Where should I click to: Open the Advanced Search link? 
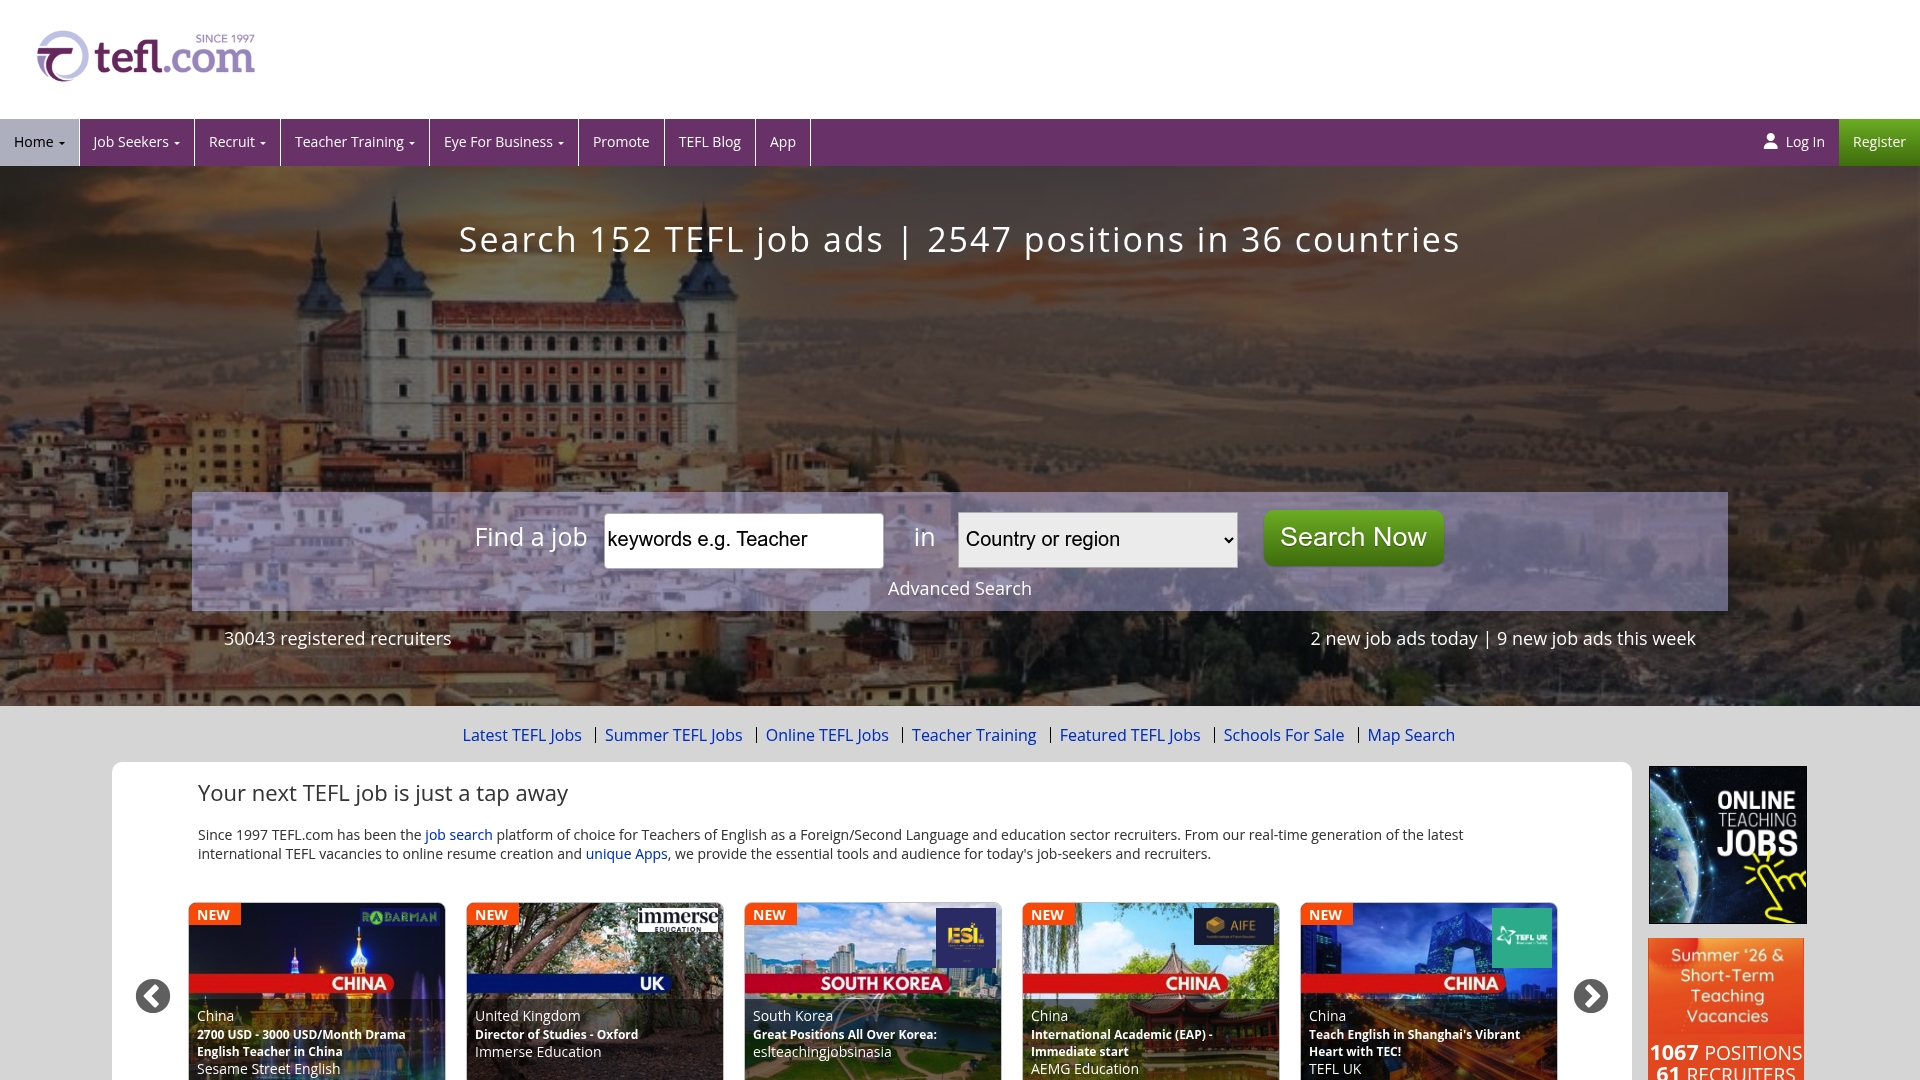[960, 589]
